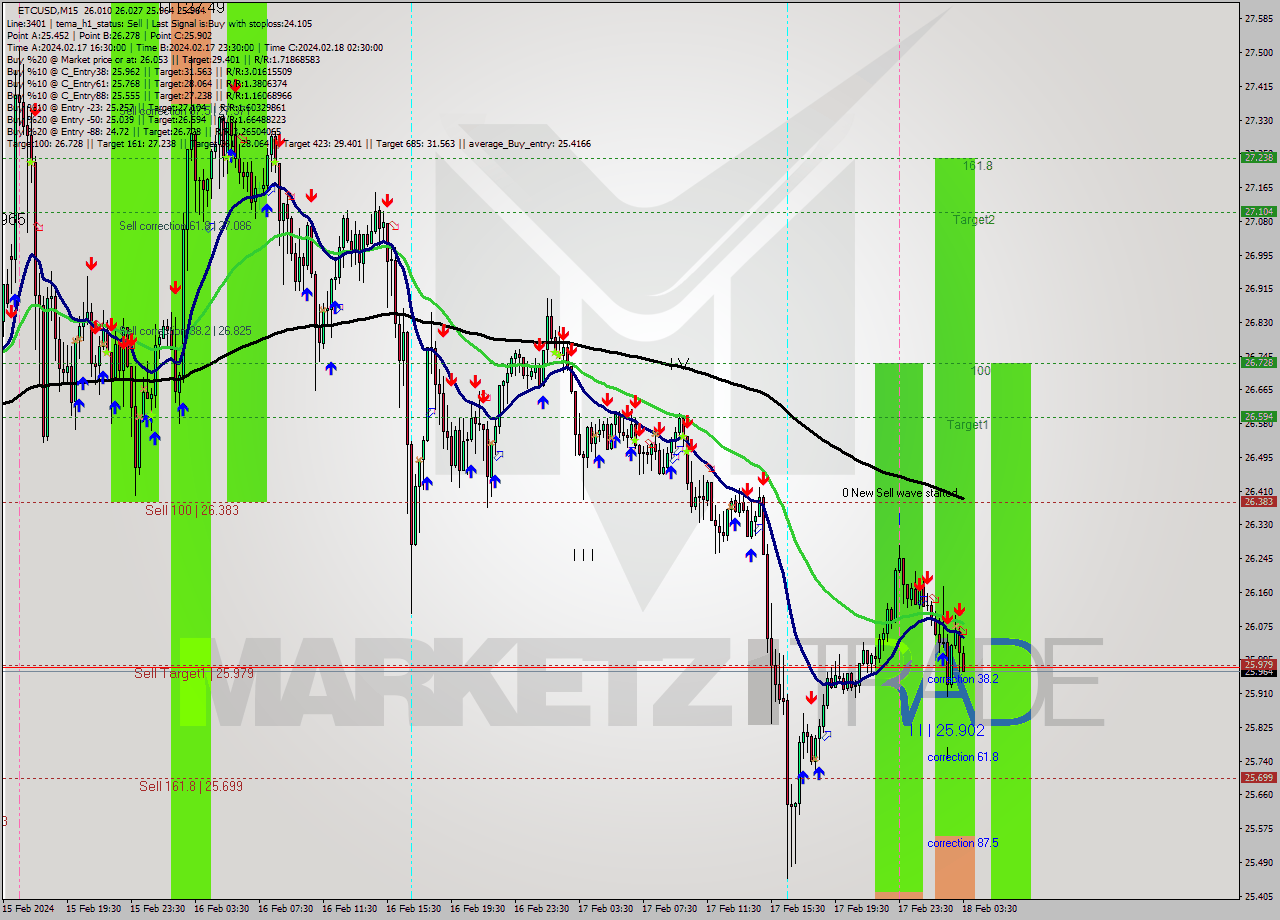Image resolution: width=1280 pixels, height=920 pixels.
Task: Click the '17 Feb 07:30' time axis label
Action: (x=670, y=909)
